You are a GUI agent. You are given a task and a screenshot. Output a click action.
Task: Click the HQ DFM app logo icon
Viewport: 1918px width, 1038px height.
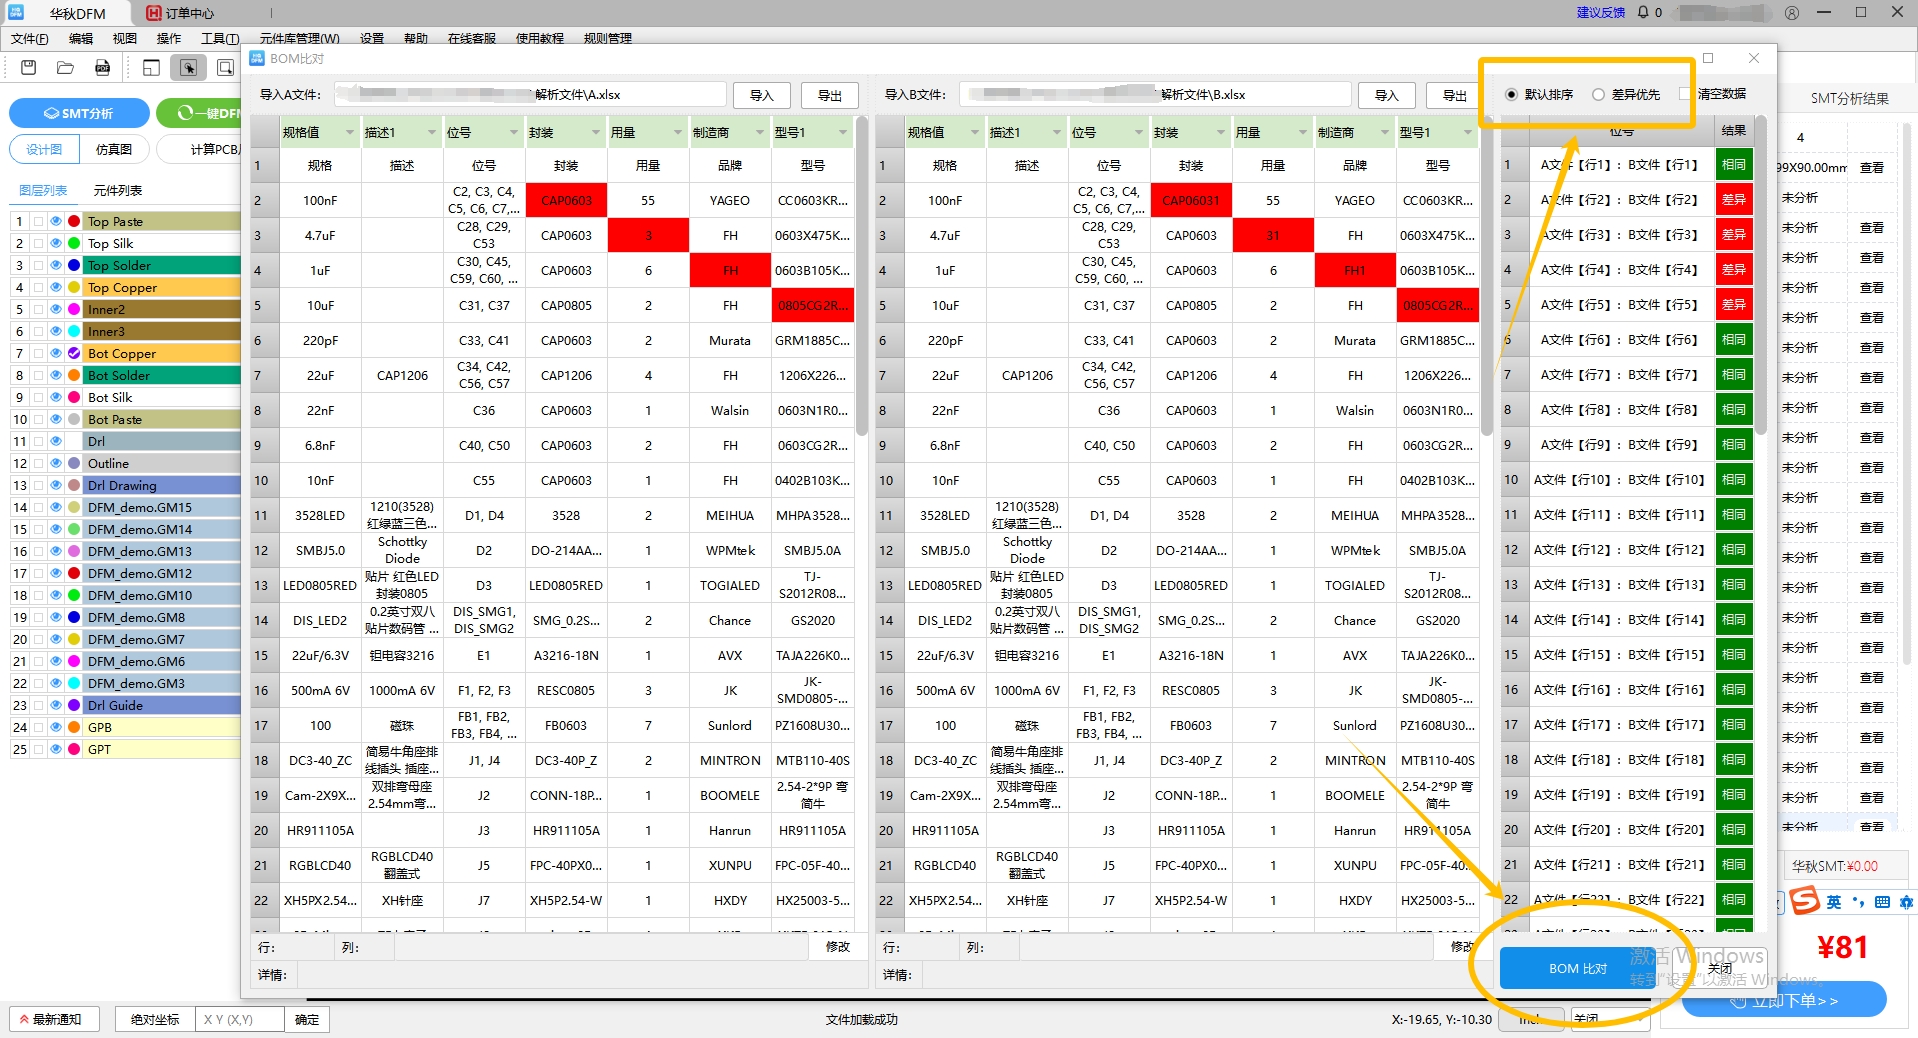pyautogui.click(x=15, y=12)
